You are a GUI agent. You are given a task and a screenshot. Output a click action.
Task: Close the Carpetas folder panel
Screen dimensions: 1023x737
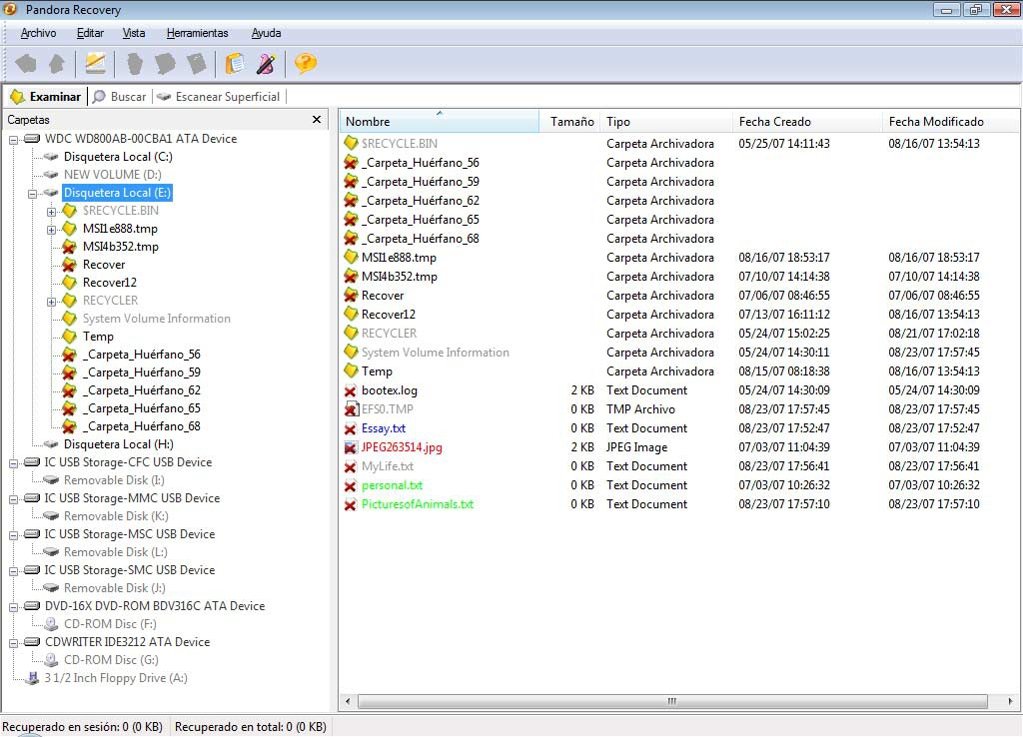click(317, 120)
